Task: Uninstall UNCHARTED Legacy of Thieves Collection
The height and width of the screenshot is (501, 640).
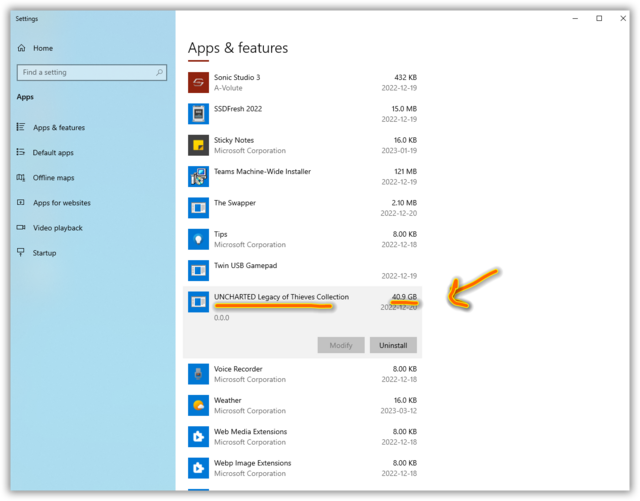Action: point(393,345)
